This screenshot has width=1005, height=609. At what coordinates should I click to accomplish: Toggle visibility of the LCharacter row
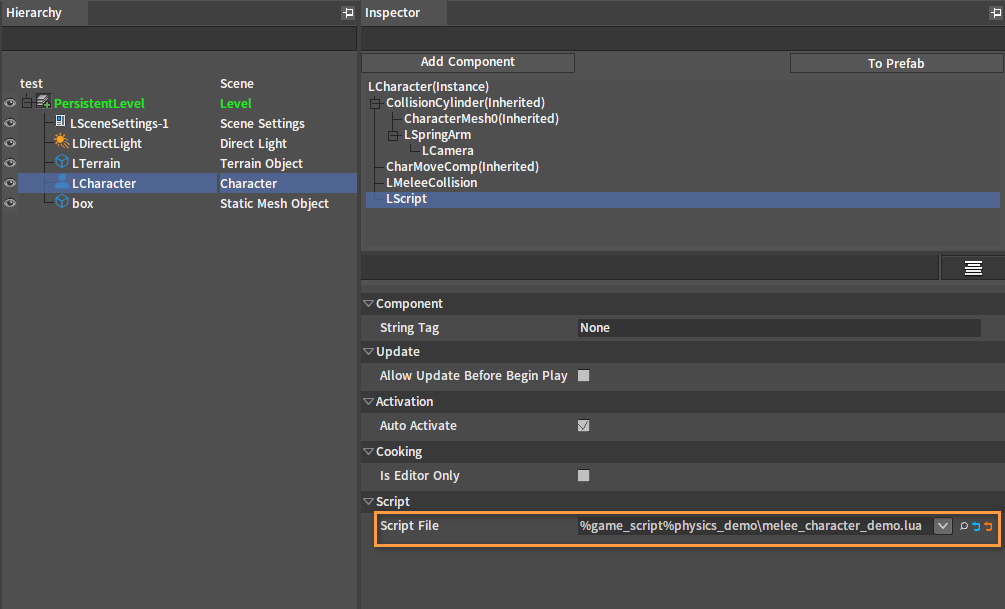pos(10,183)
